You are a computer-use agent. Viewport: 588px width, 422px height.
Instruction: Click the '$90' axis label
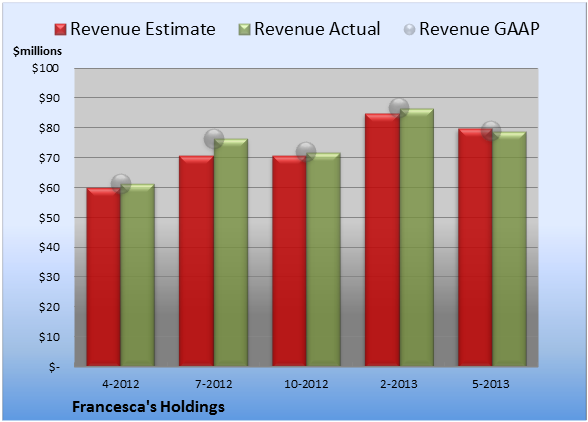[49, 98]
